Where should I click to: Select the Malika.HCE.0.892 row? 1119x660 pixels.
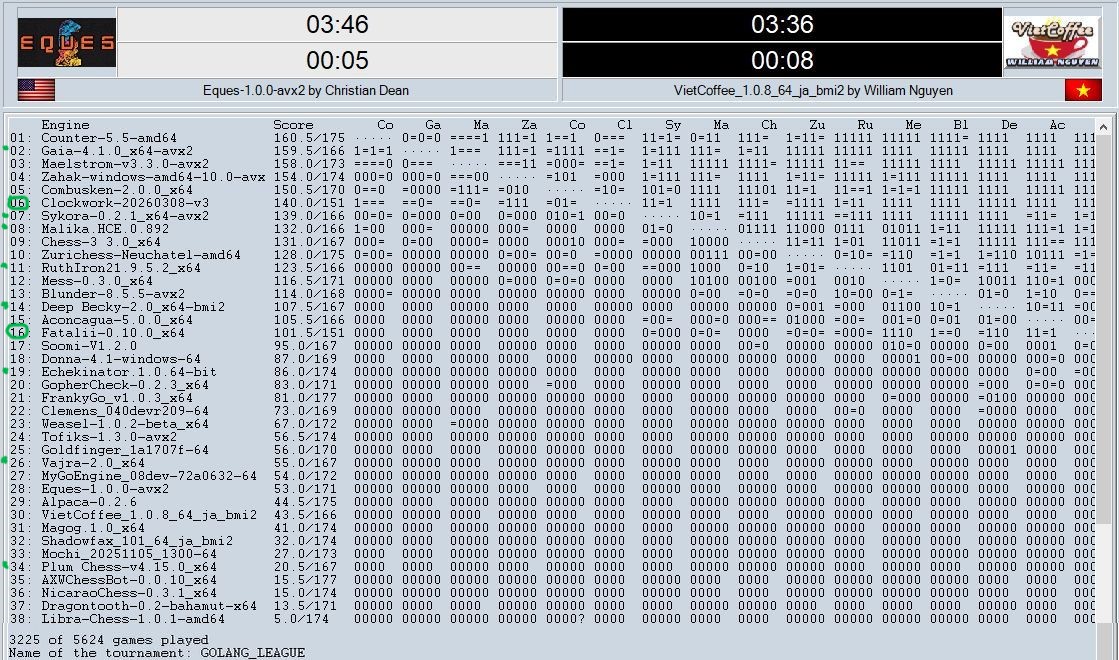click(x=551, y=228)
